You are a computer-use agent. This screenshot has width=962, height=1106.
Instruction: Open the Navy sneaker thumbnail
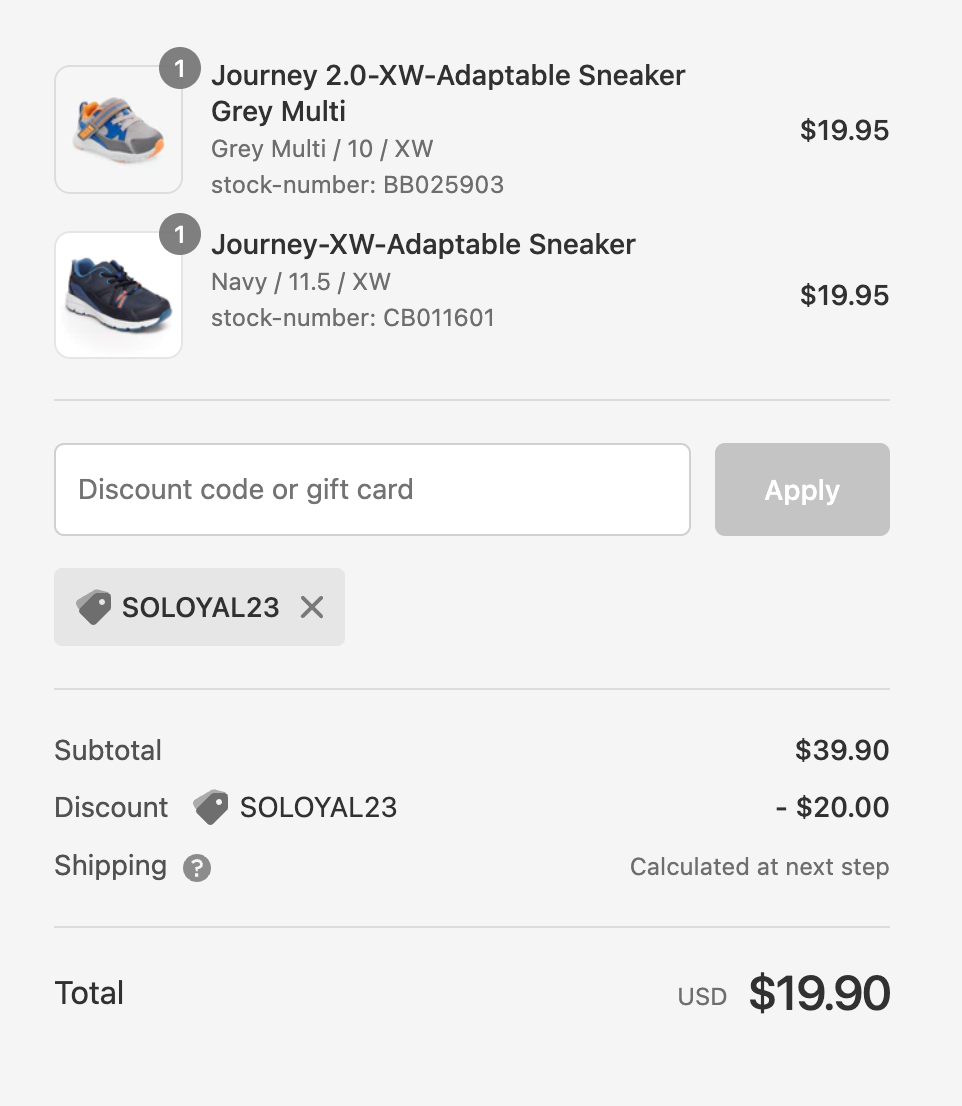pos(118,295)
